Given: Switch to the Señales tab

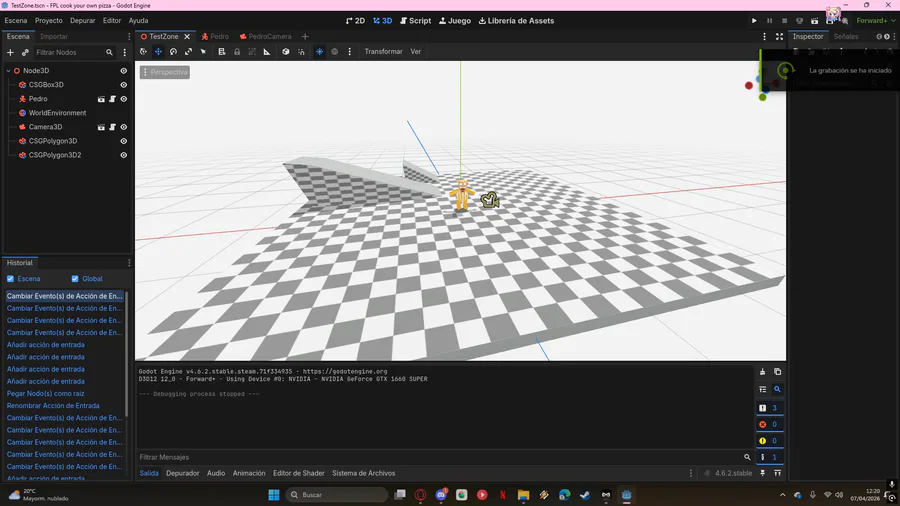Looking at the screenshot, I should pyautogui.click(x=846, y=36).
